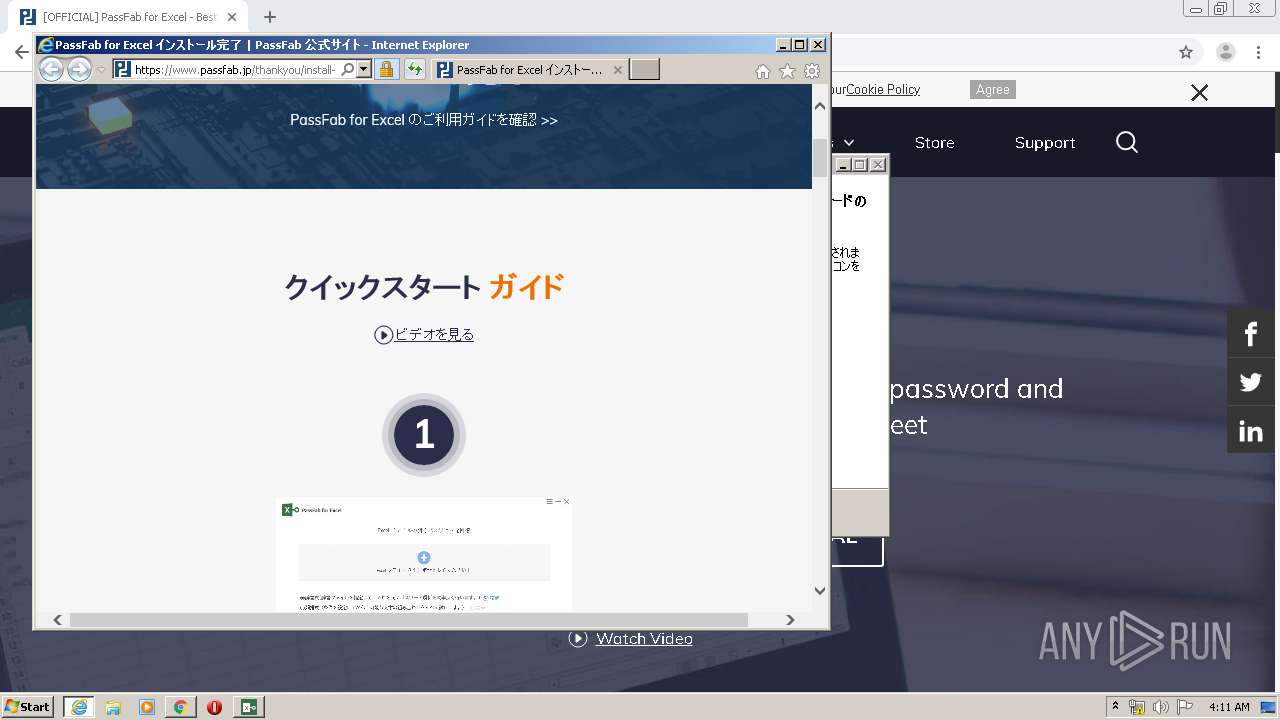
Task: Share the page on Facebook
Action: [x=1251, y=334]
